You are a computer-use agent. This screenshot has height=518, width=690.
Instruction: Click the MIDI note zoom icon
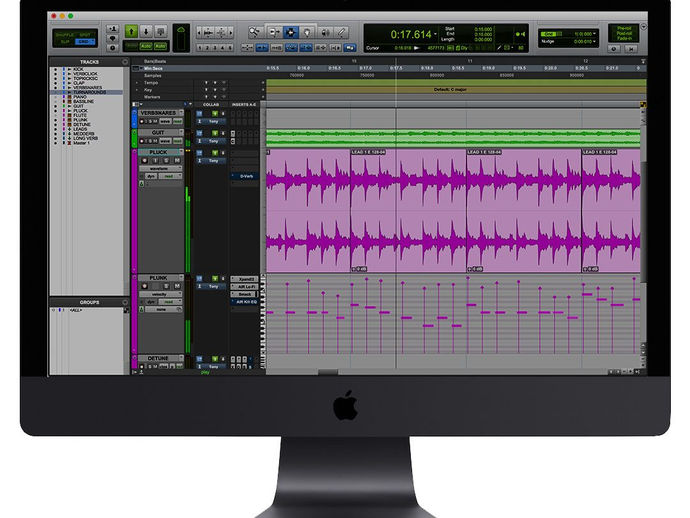(x=221, y=32)
